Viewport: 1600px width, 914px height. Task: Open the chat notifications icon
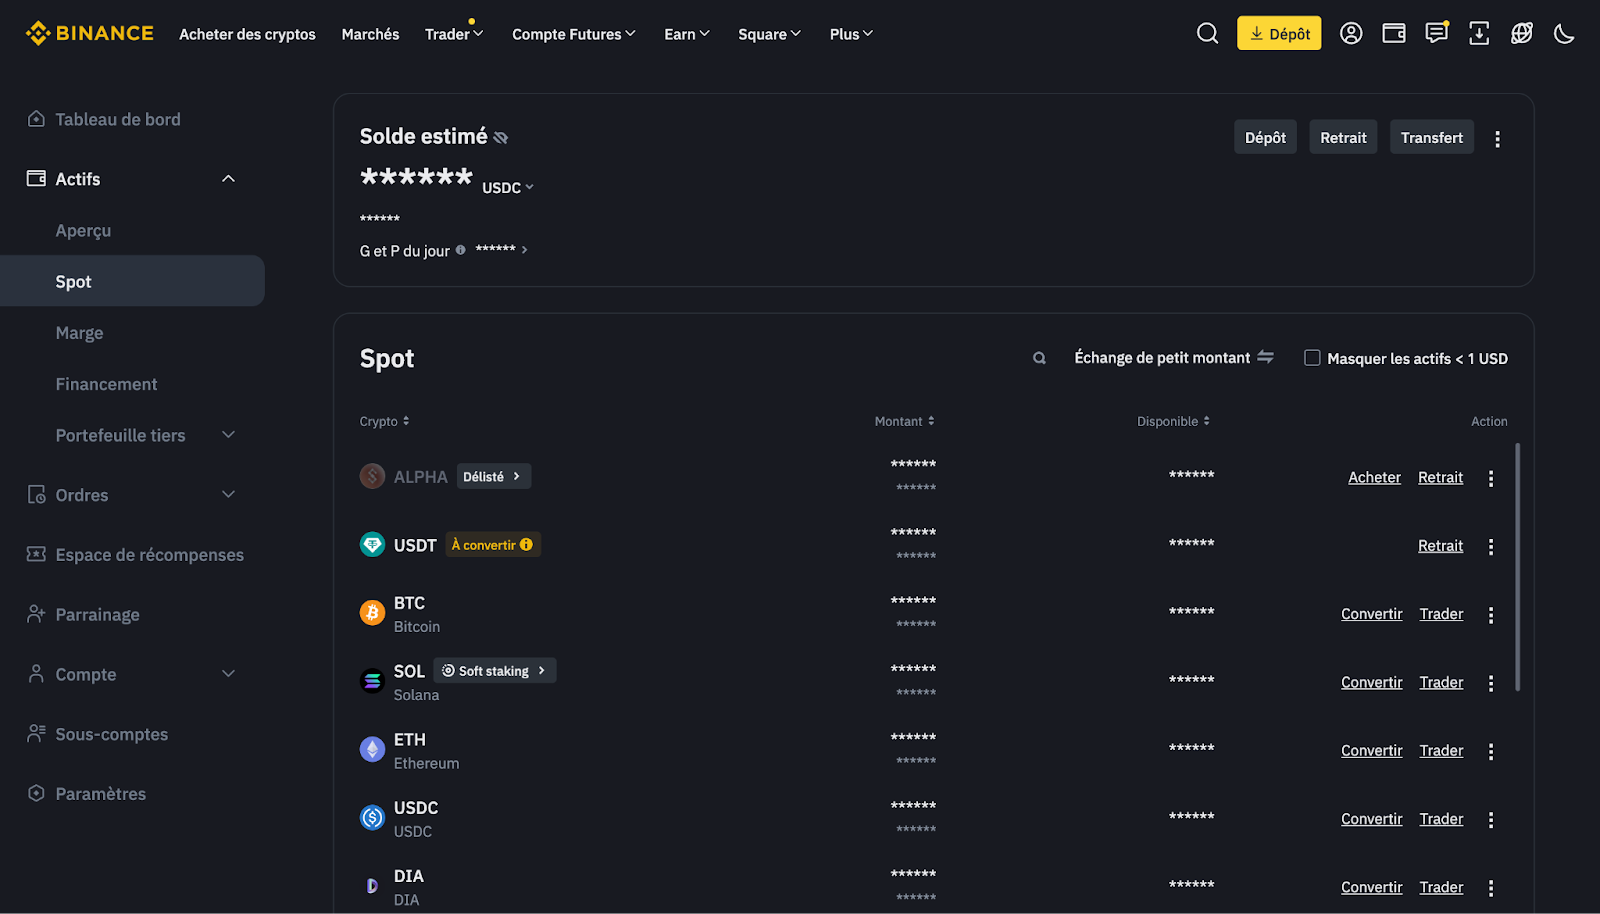(x=1436, y=33)
